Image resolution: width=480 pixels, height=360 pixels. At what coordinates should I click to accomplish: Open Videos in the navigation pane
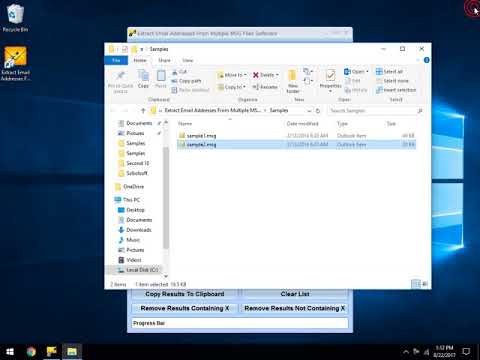pyautogui.click(x=130, y=260)
